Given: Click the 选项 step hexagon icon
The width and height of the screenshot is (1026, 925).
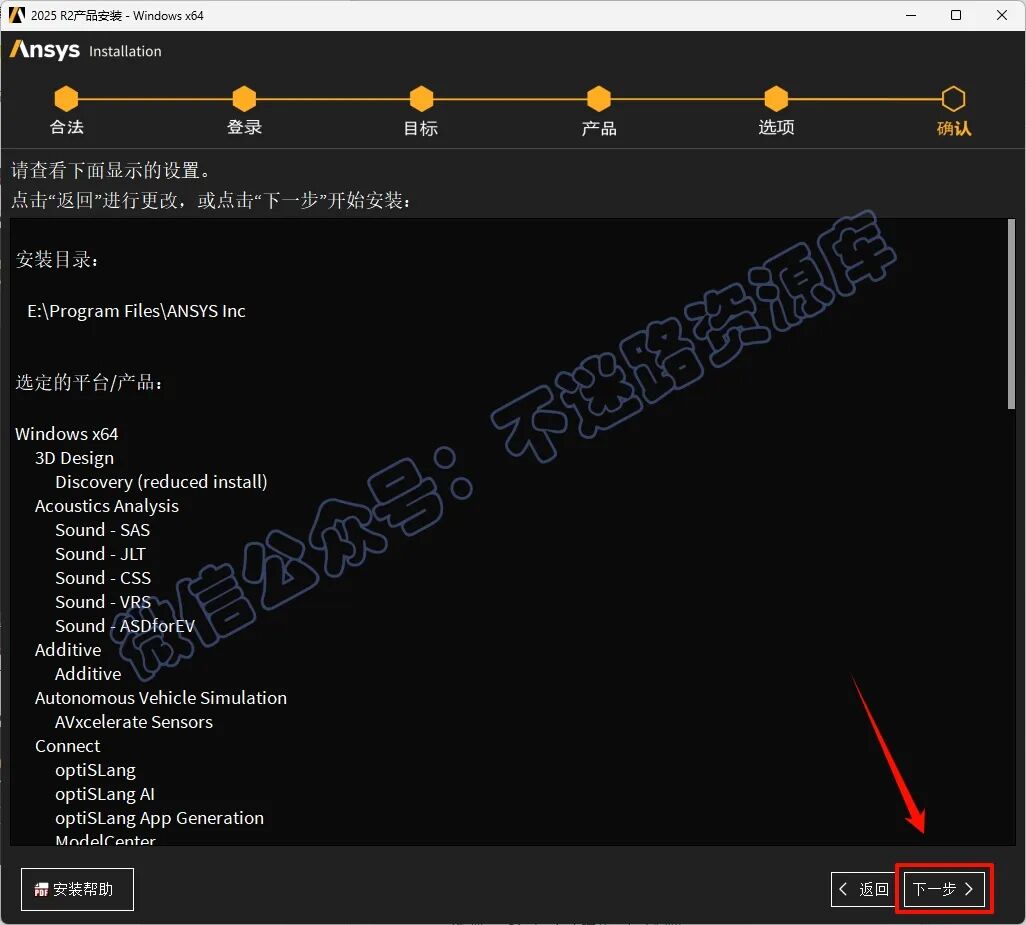Looking at the screenshot, I should [776, 99].
